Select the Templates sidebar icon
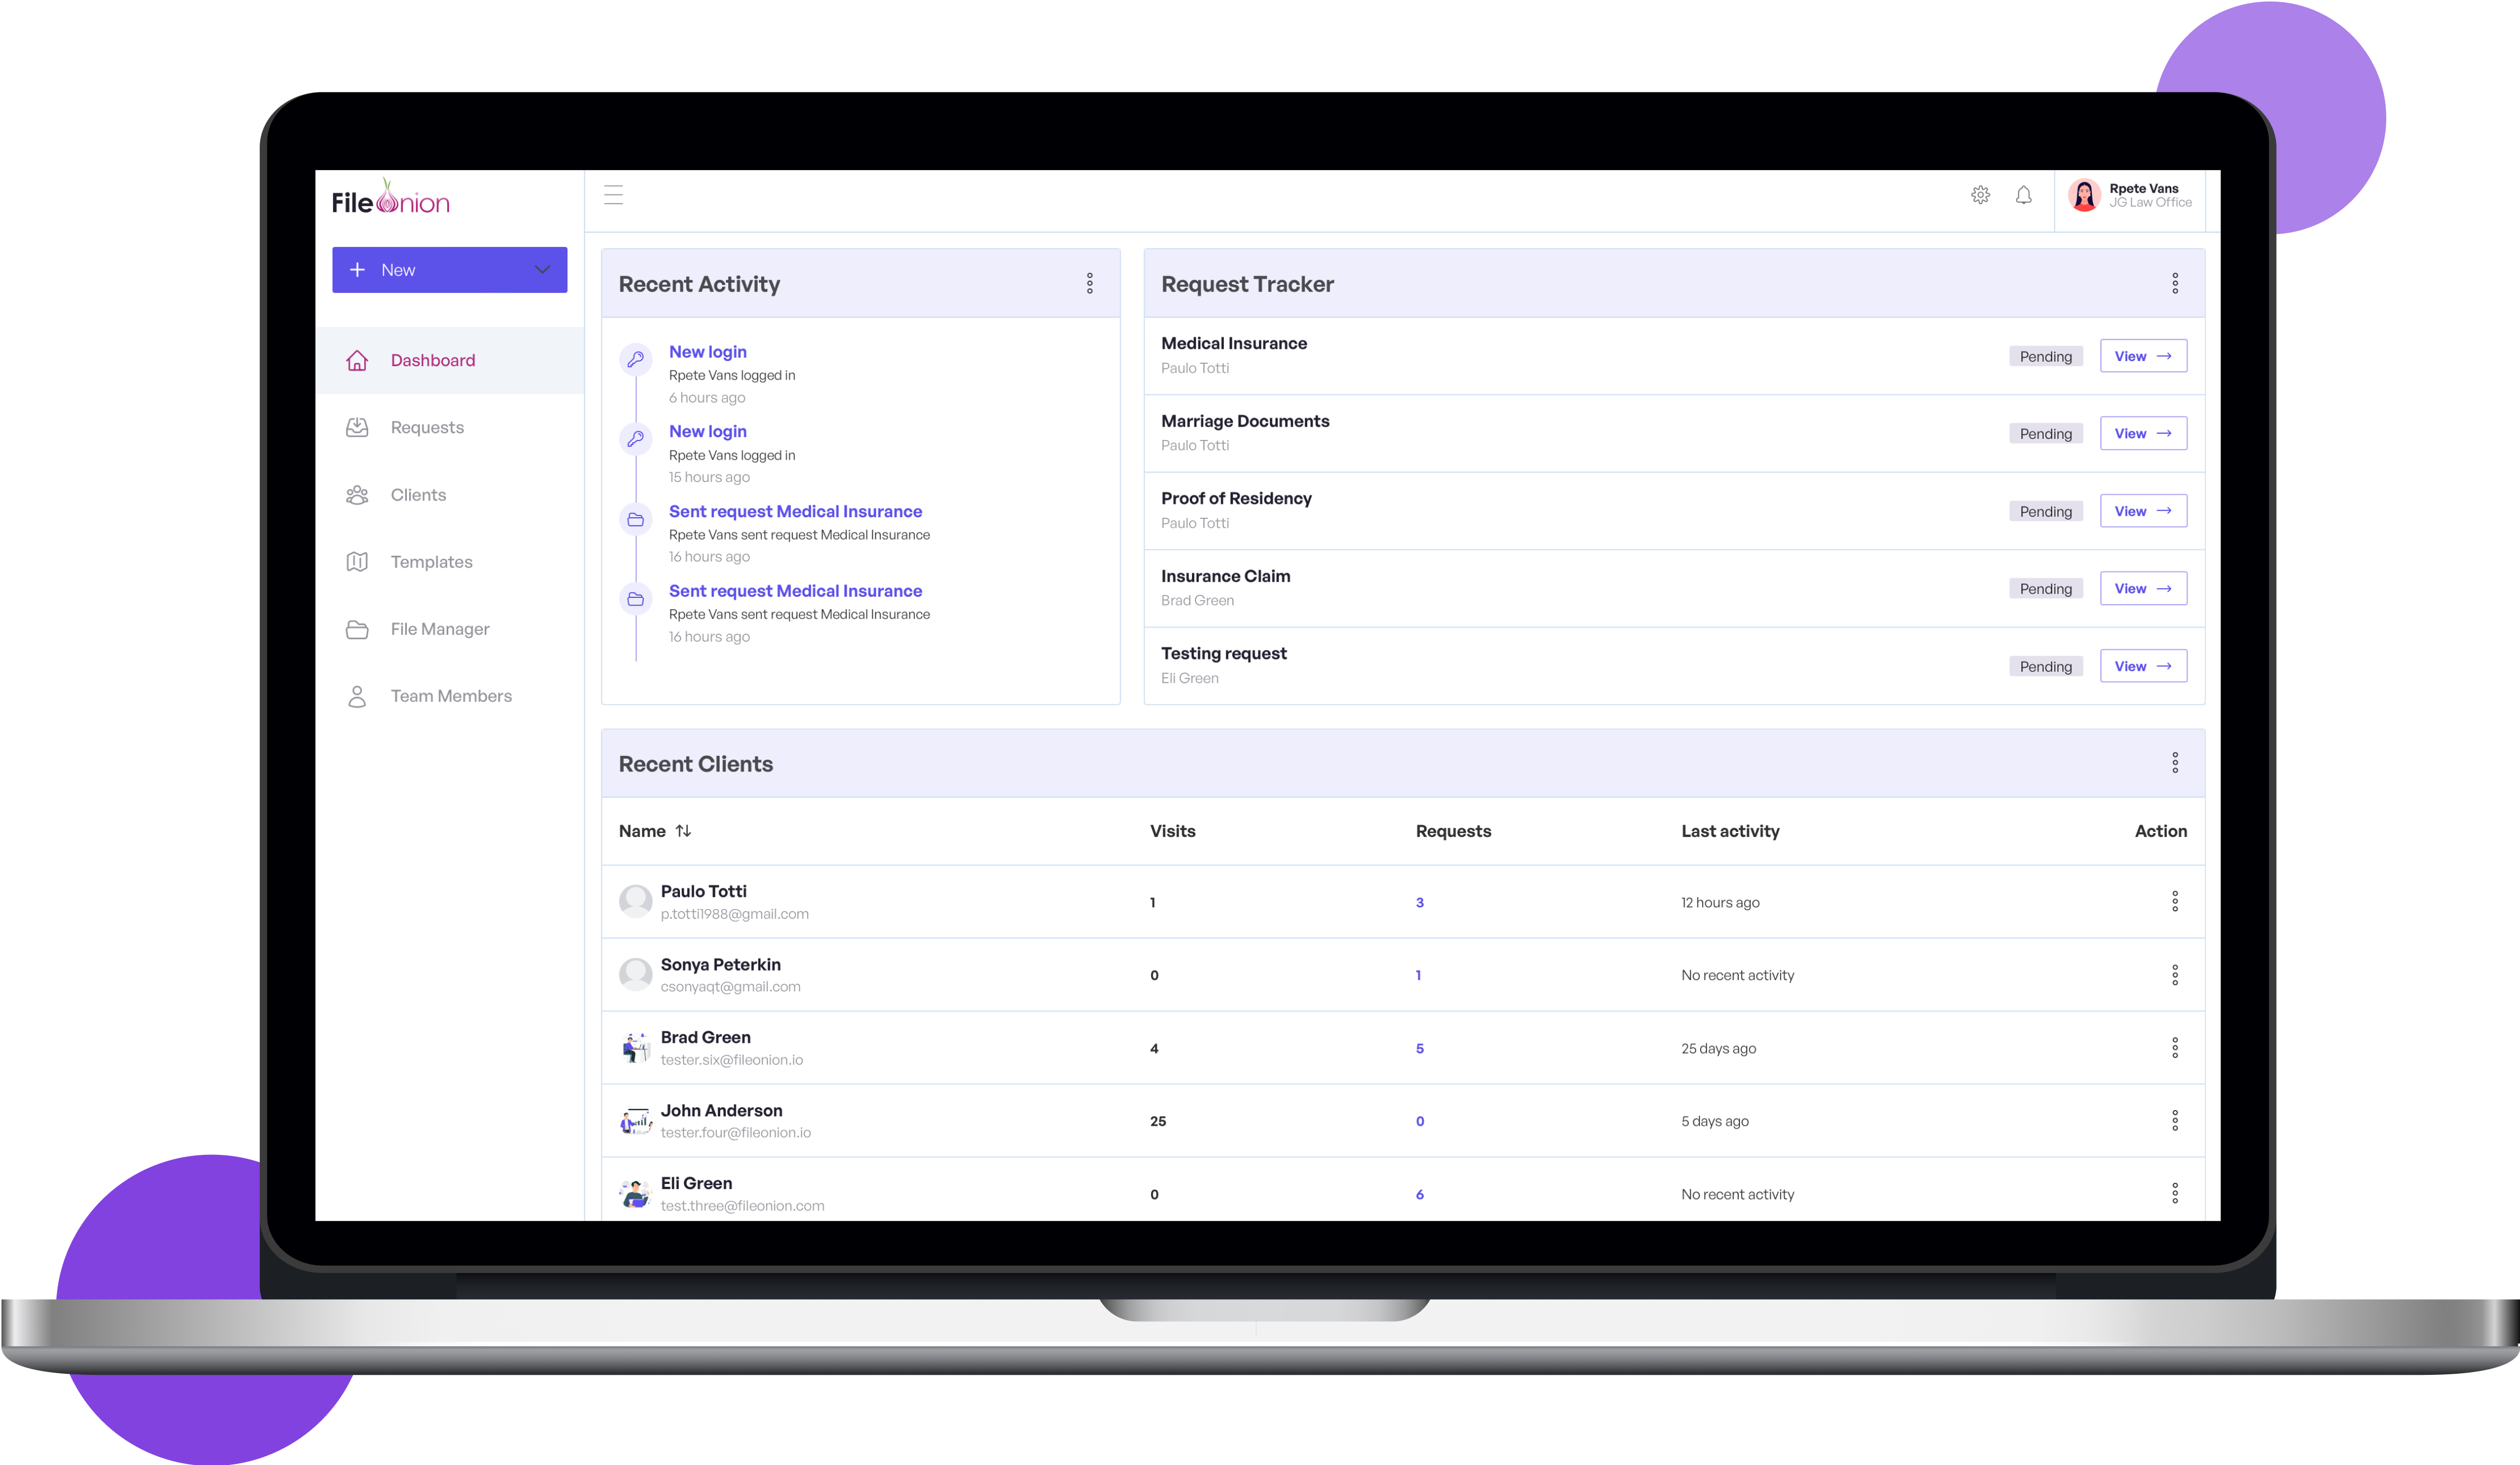Viewport: 2520px width, 1465px height. pyautogui.click(x=357, y=561)
